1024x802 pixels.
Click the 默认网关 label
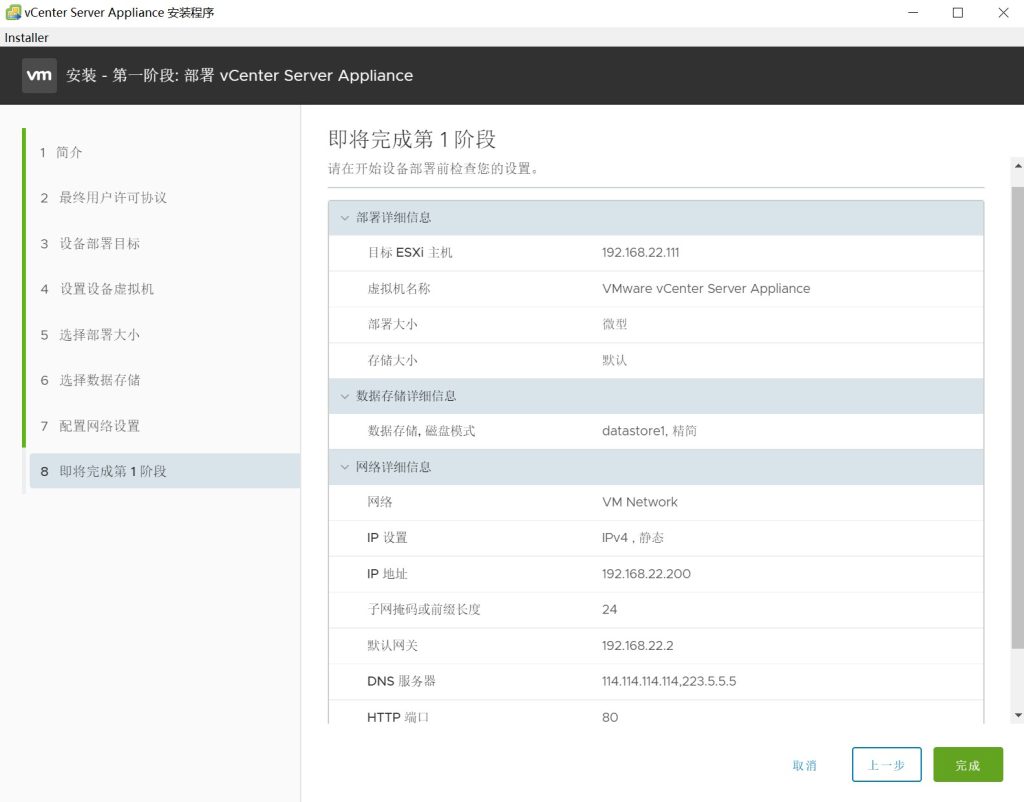pos(392,645)
